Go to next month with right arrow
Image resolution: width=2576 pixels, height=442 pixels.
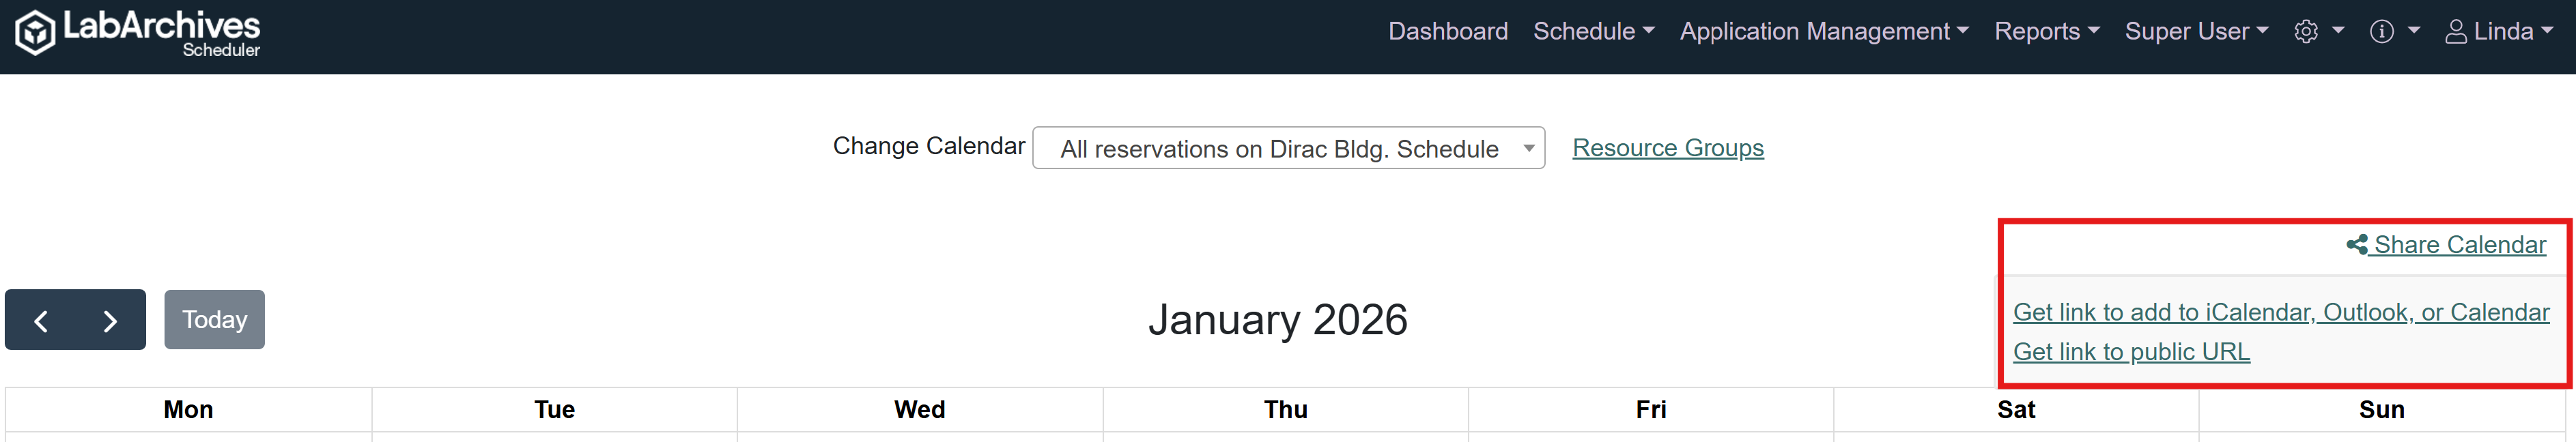110,321
